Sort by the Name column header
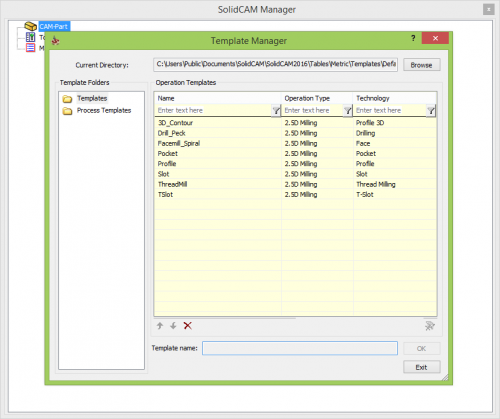This screenshot has height=419, width=500. (x=218, y=98)
